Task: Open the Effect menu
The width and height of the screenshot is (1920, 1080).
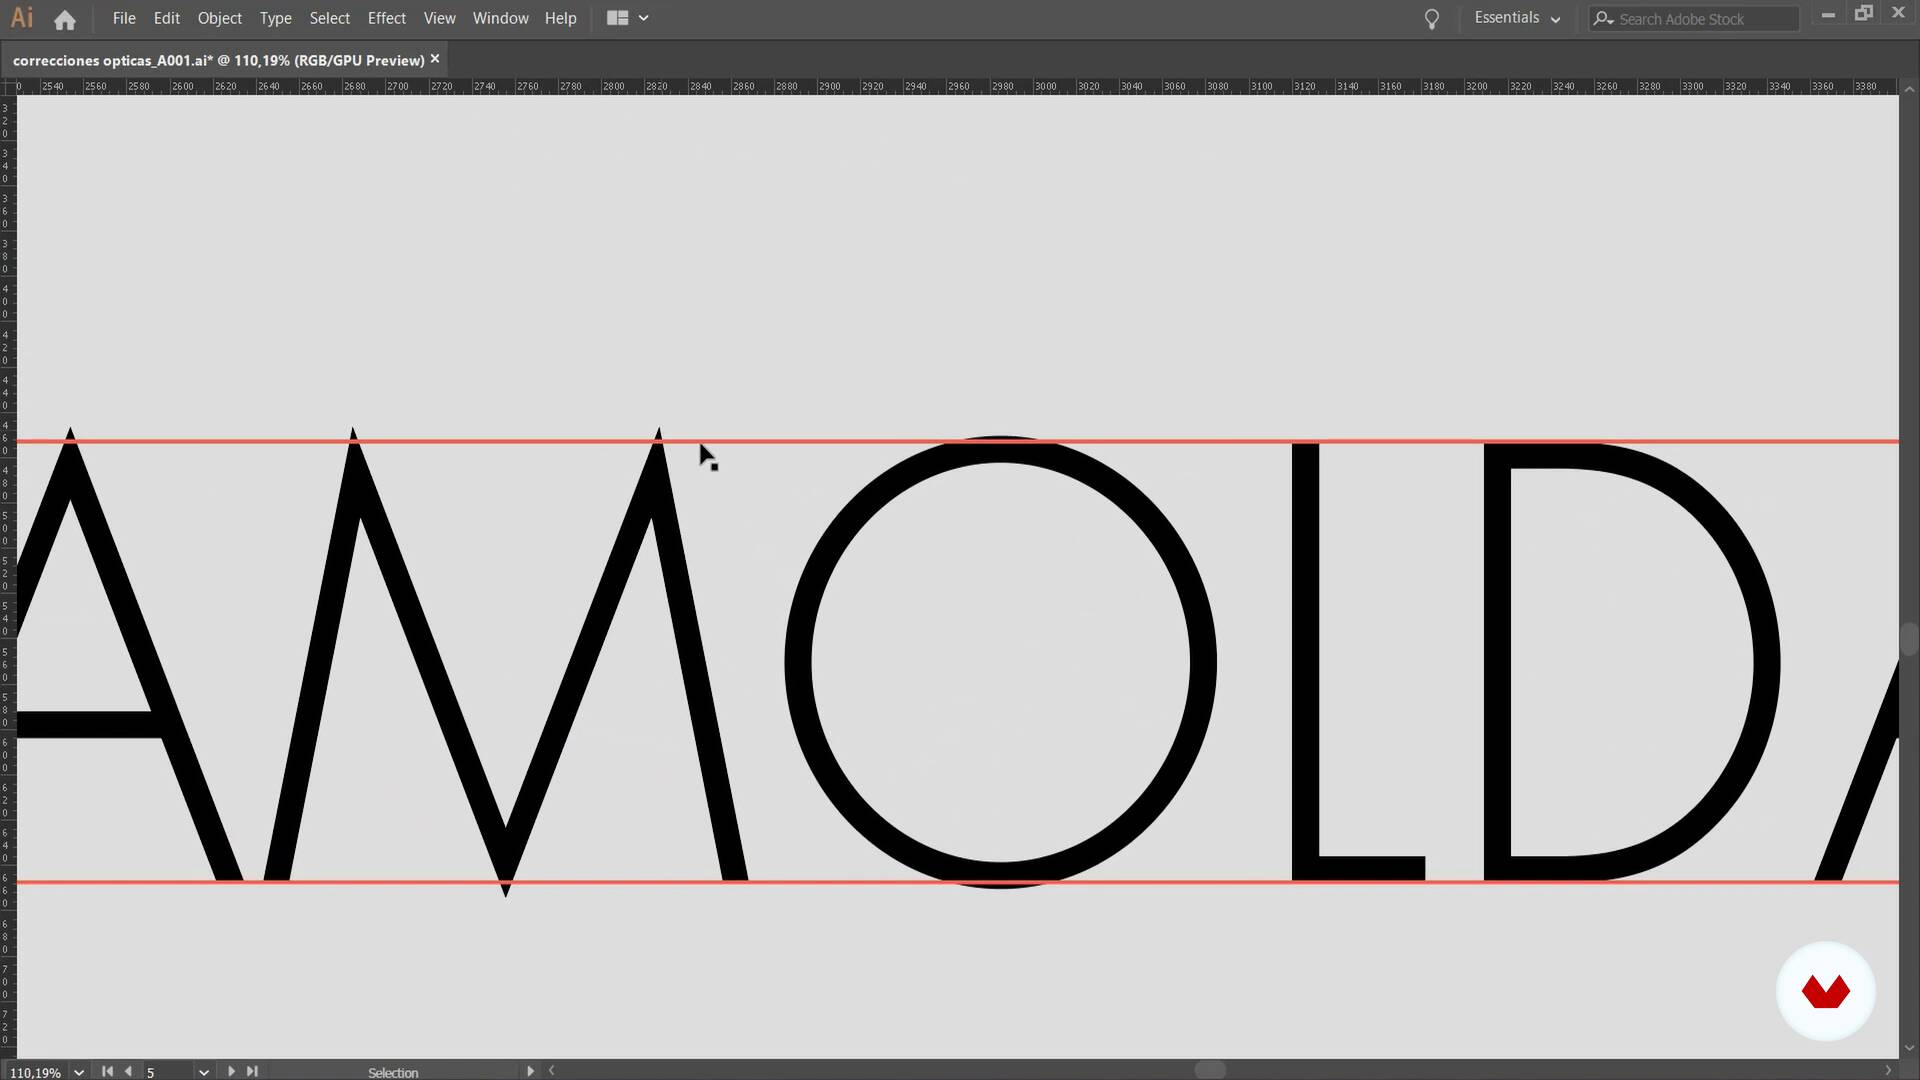Action: [x=386, y=18]
